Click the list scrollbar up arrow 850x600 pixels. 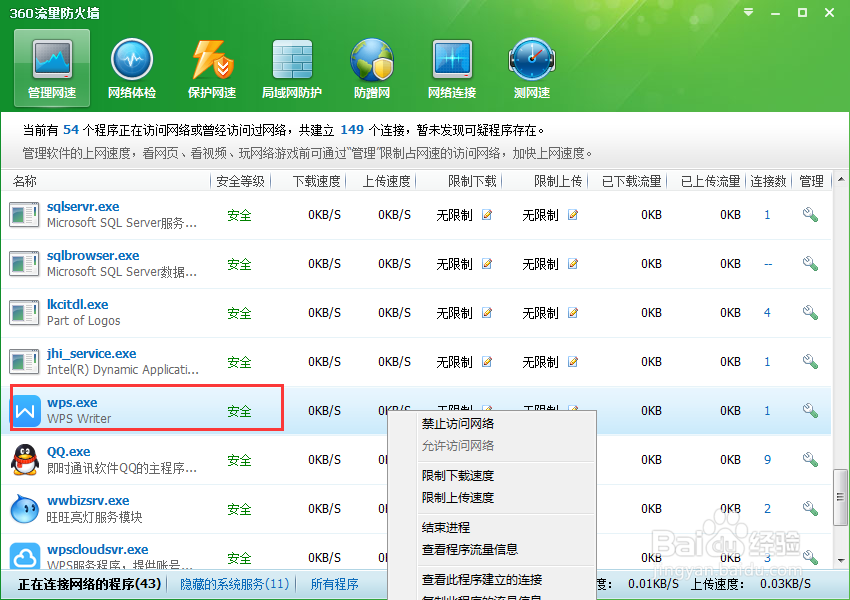tap(841, 179)
